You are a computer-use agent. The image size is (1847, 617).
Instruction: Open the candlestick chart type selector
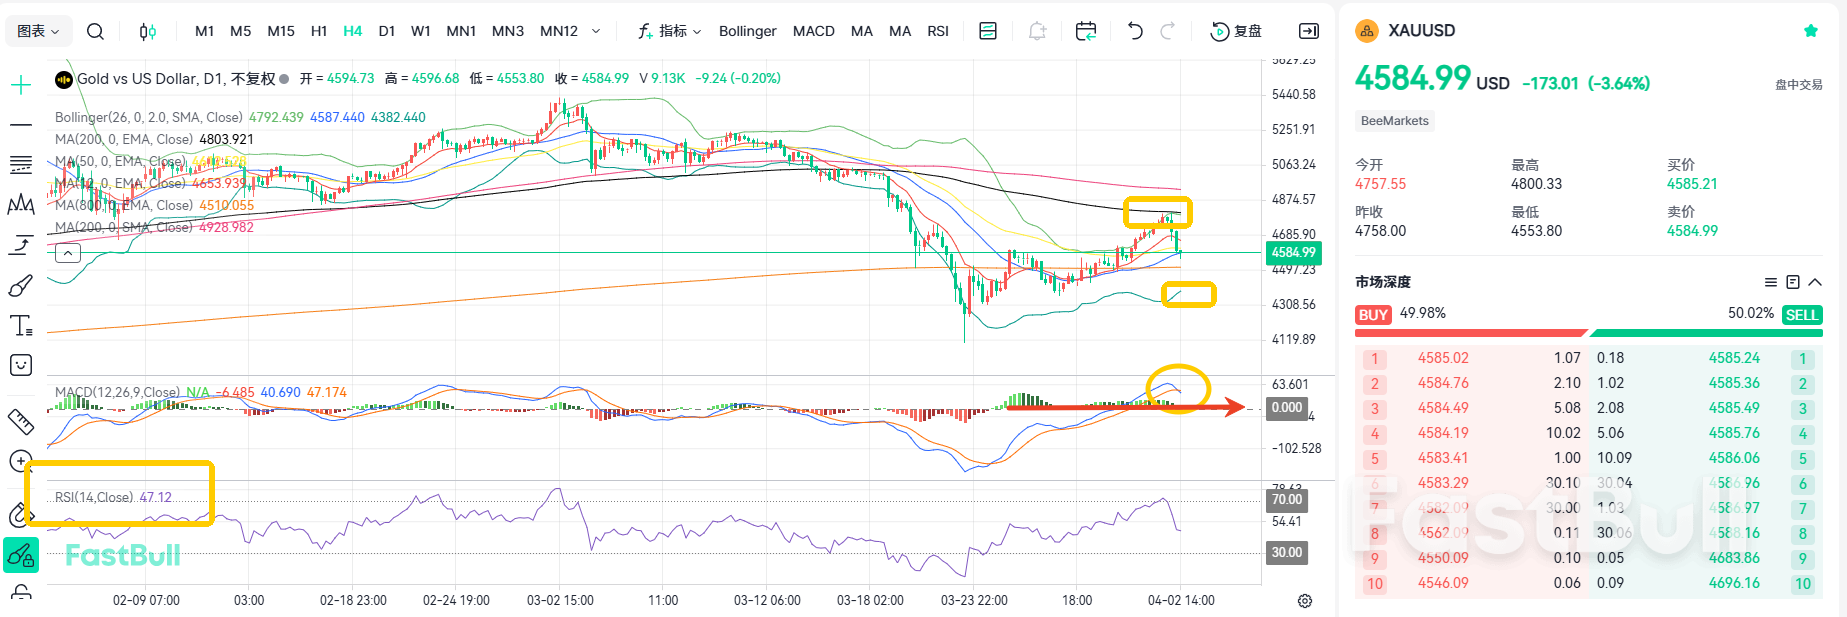147,31
